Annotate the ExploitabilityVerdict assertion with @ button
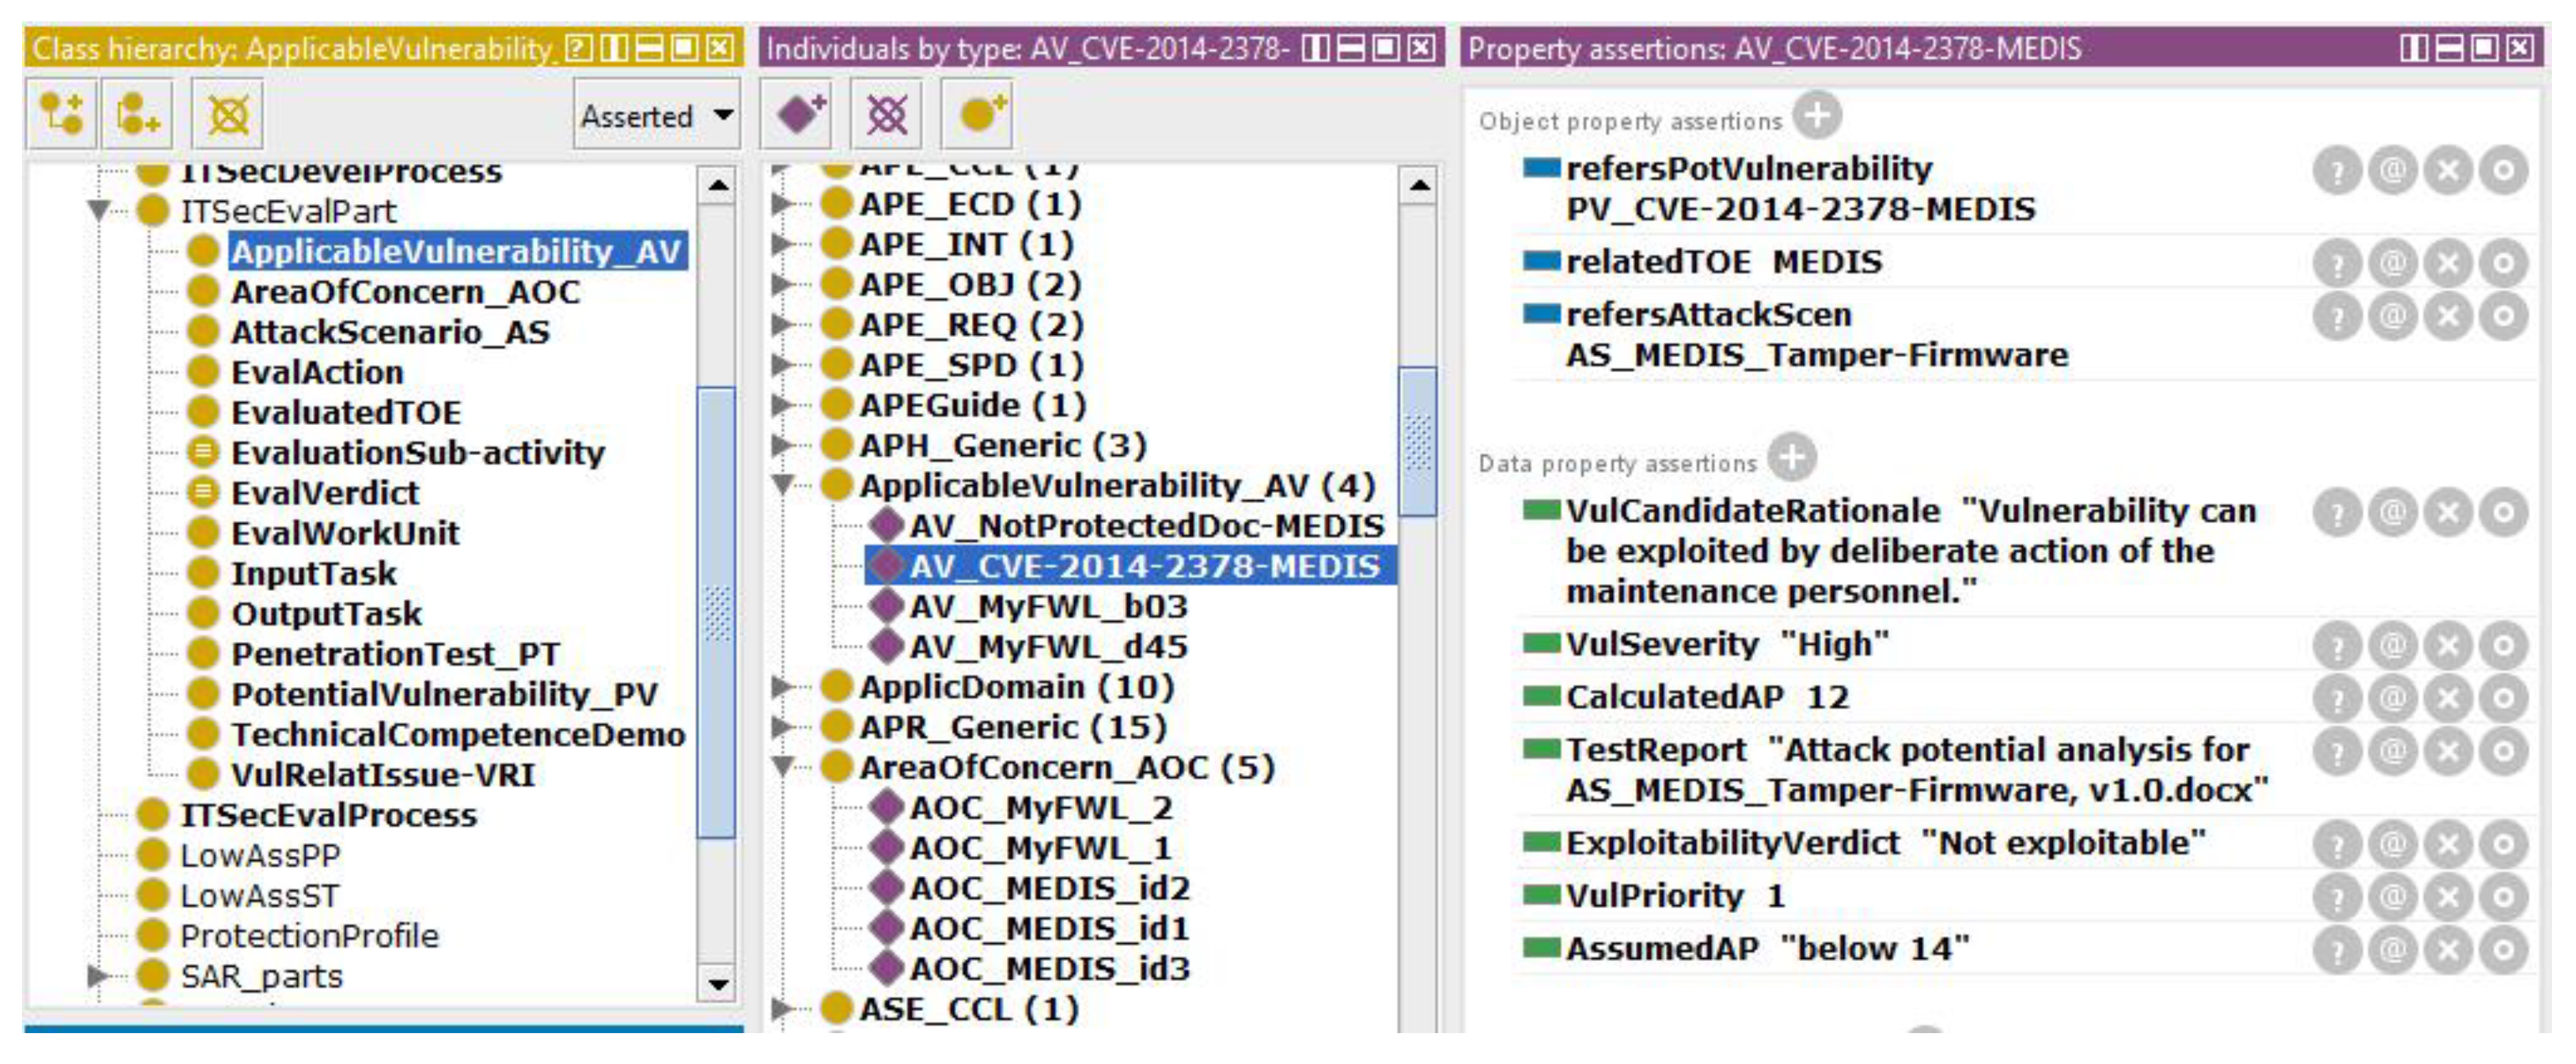 tap(2393, 844)
